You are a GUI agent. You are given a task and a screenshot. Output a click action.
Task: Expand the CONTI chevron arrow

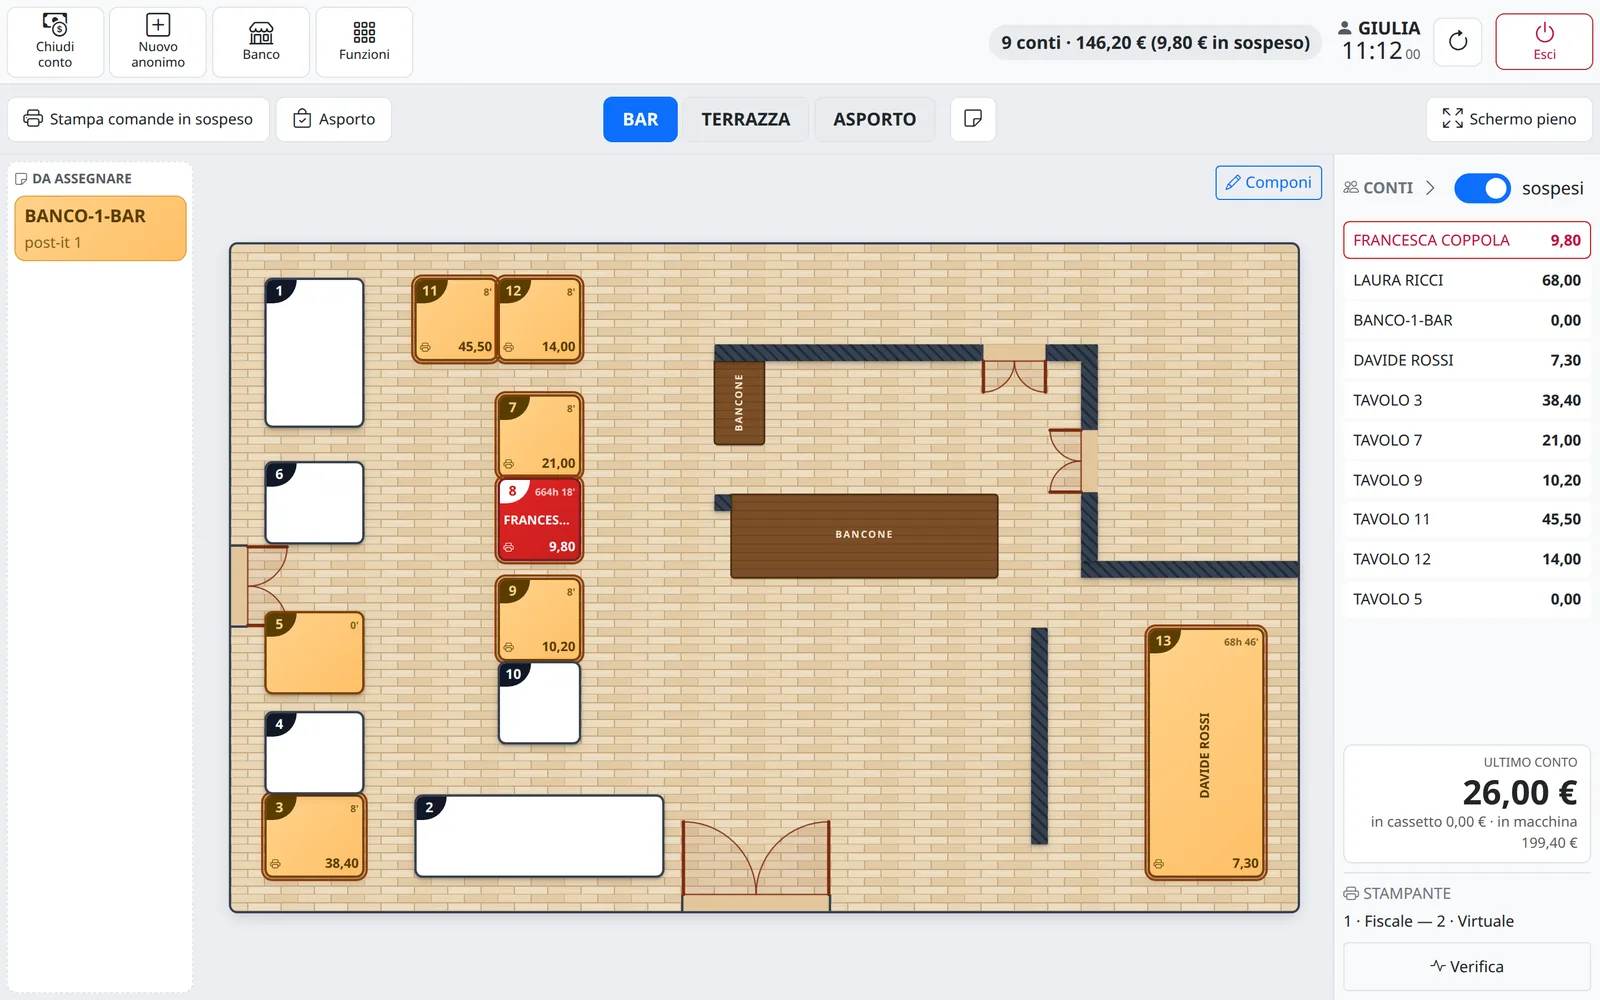click(x=1430, y=188)
